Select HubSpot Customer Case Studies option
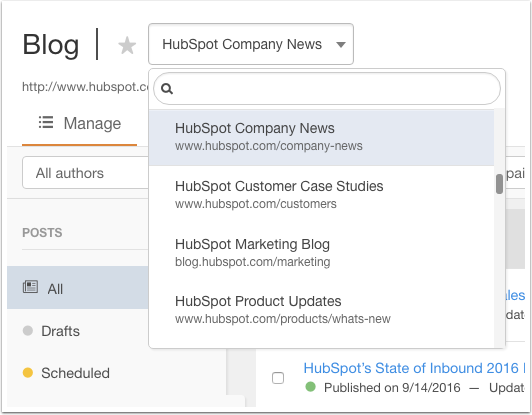This screenshot has width=532, height=415. pyautogui.click(x=321, y=195)
